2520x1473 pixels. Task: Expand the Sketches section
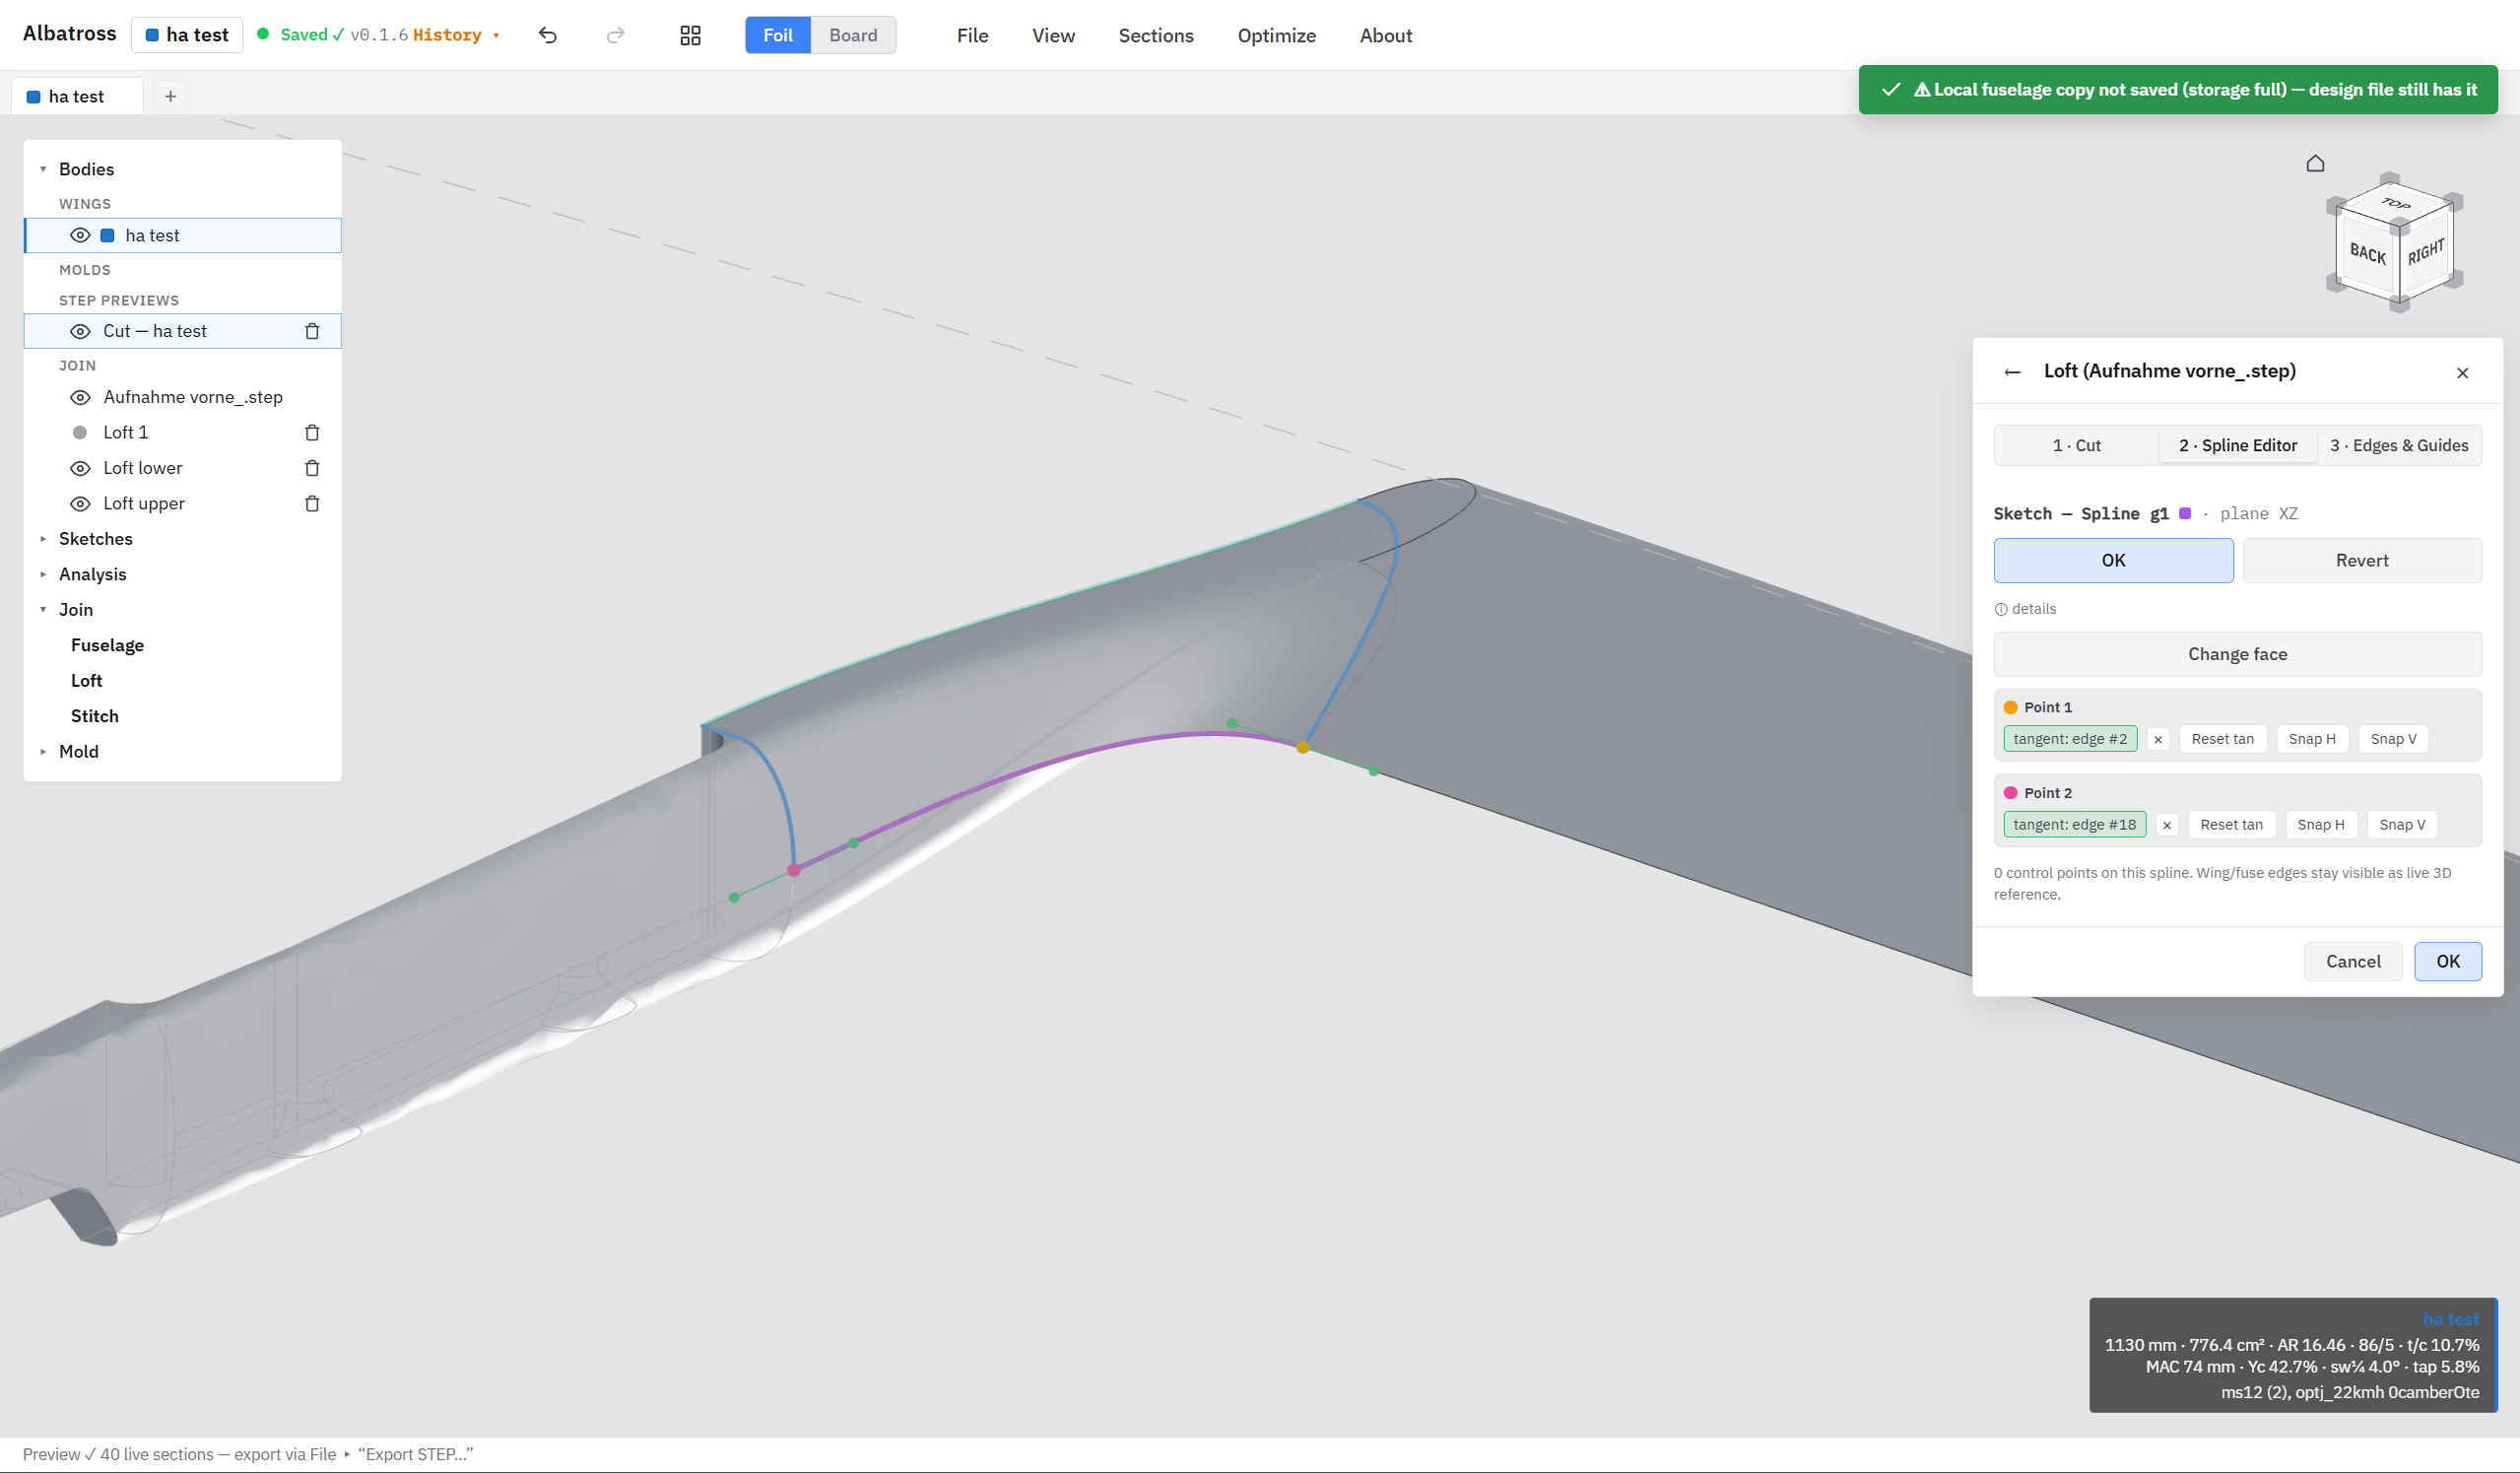(43, 539)
